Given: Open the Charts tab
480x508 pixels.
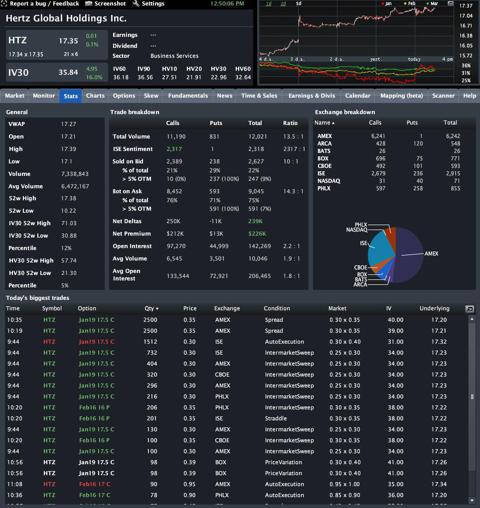Looking at the screenshot, I should point(95,96).
